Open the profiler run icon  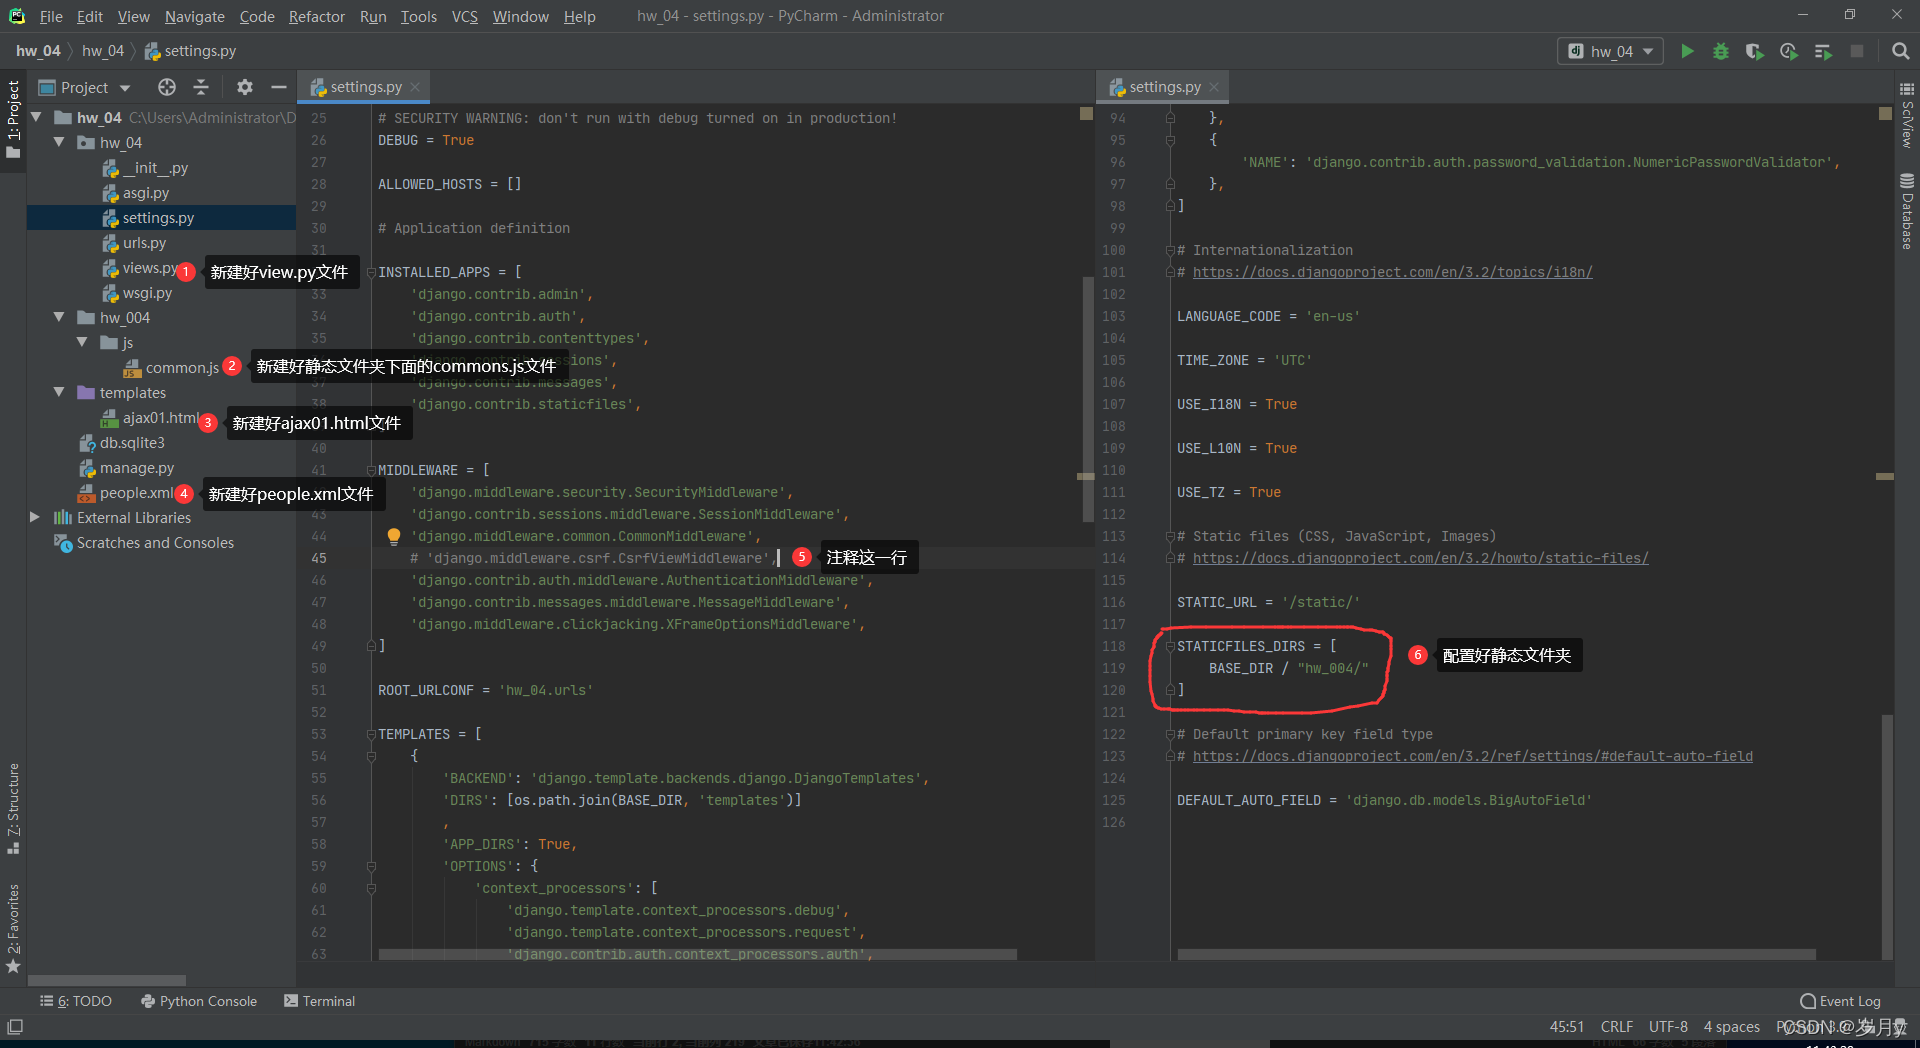[x=1789, y=51]
